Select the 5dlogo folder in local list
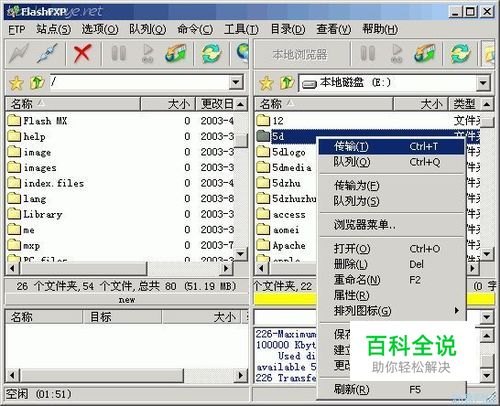Screen dimensions: 500x406 [x=281, y=152]
